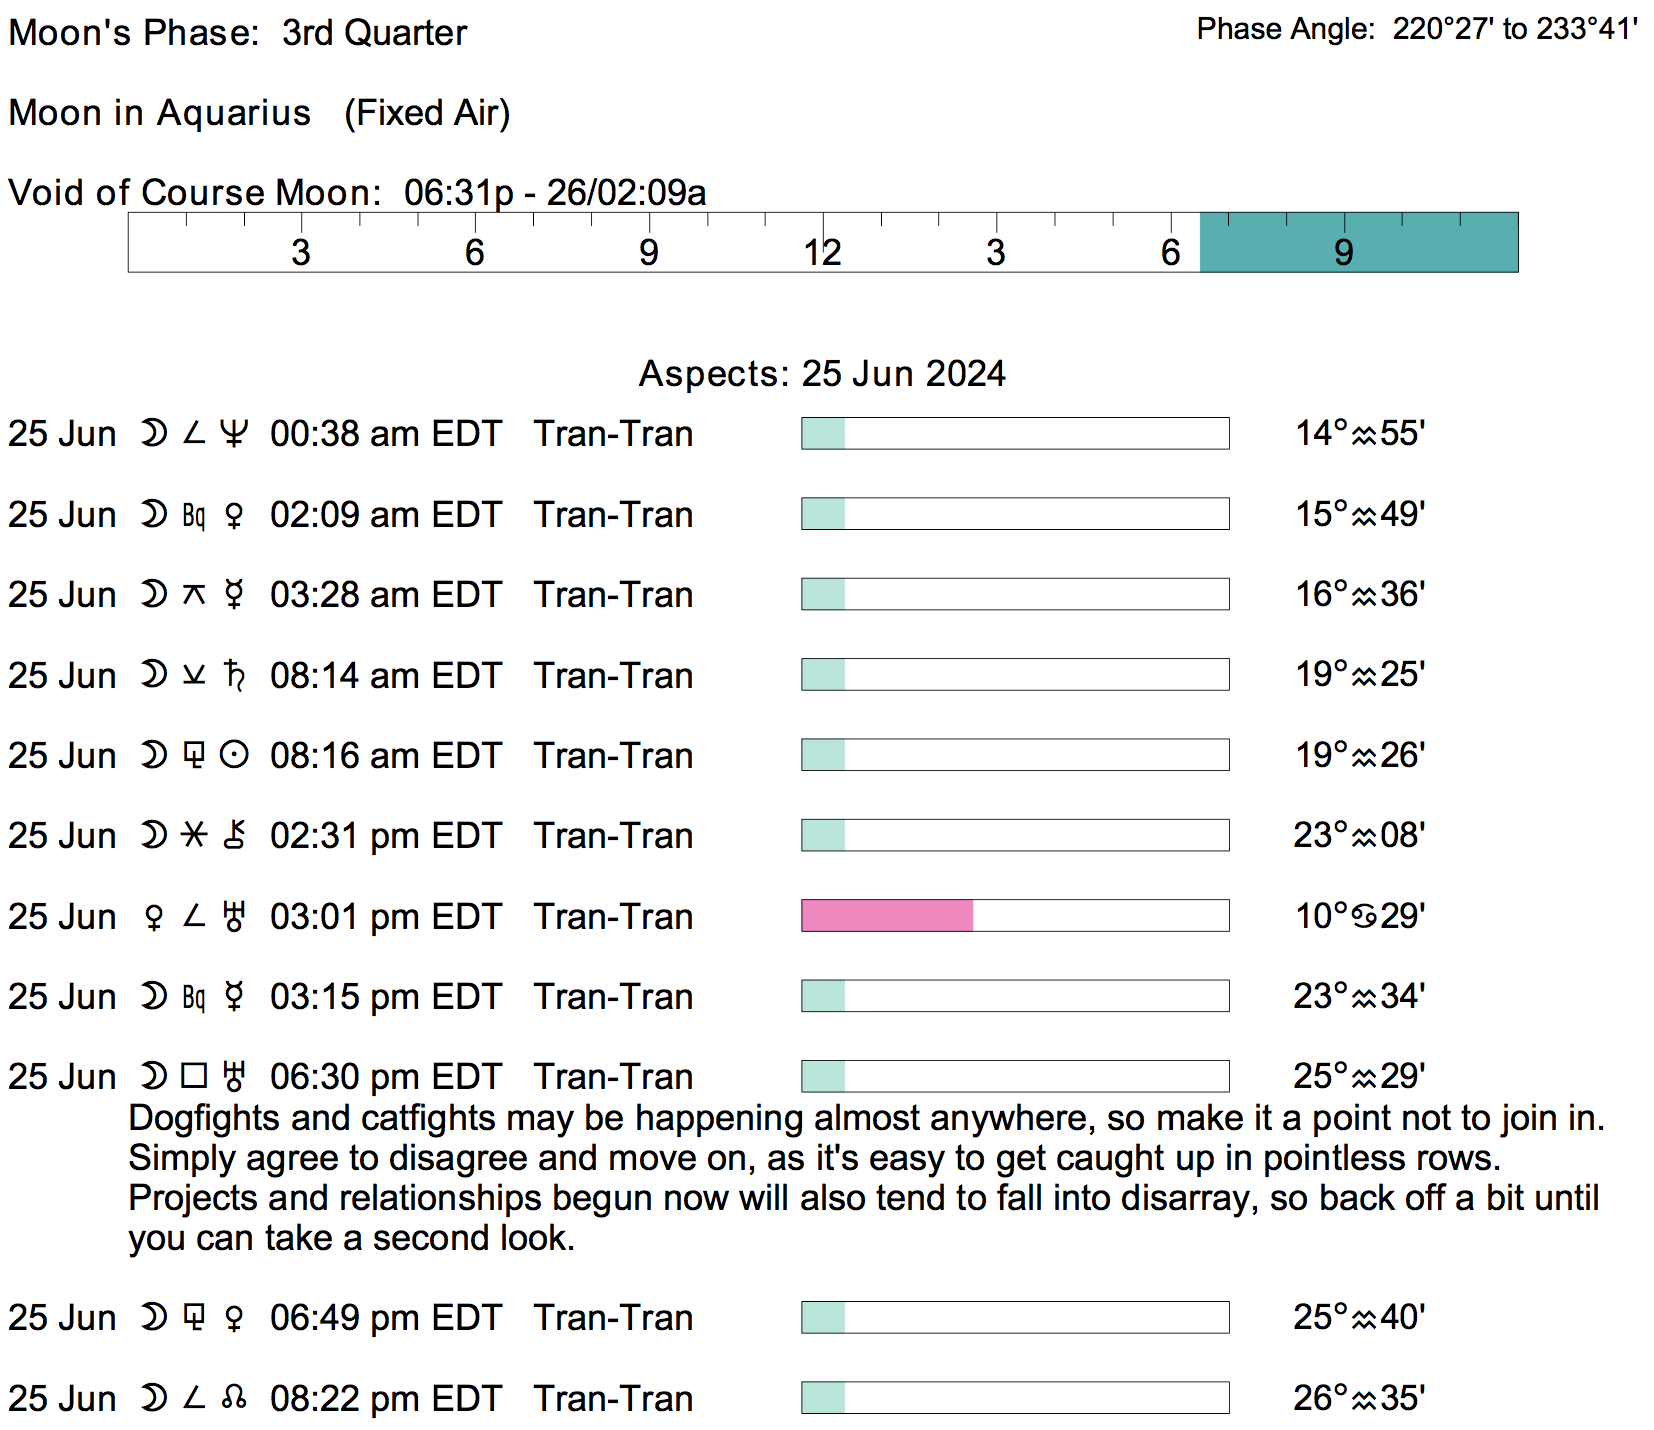Click the North Node glyph in the 08:22 pm row
The image size is (1654, 1430).
[234, 1398]
